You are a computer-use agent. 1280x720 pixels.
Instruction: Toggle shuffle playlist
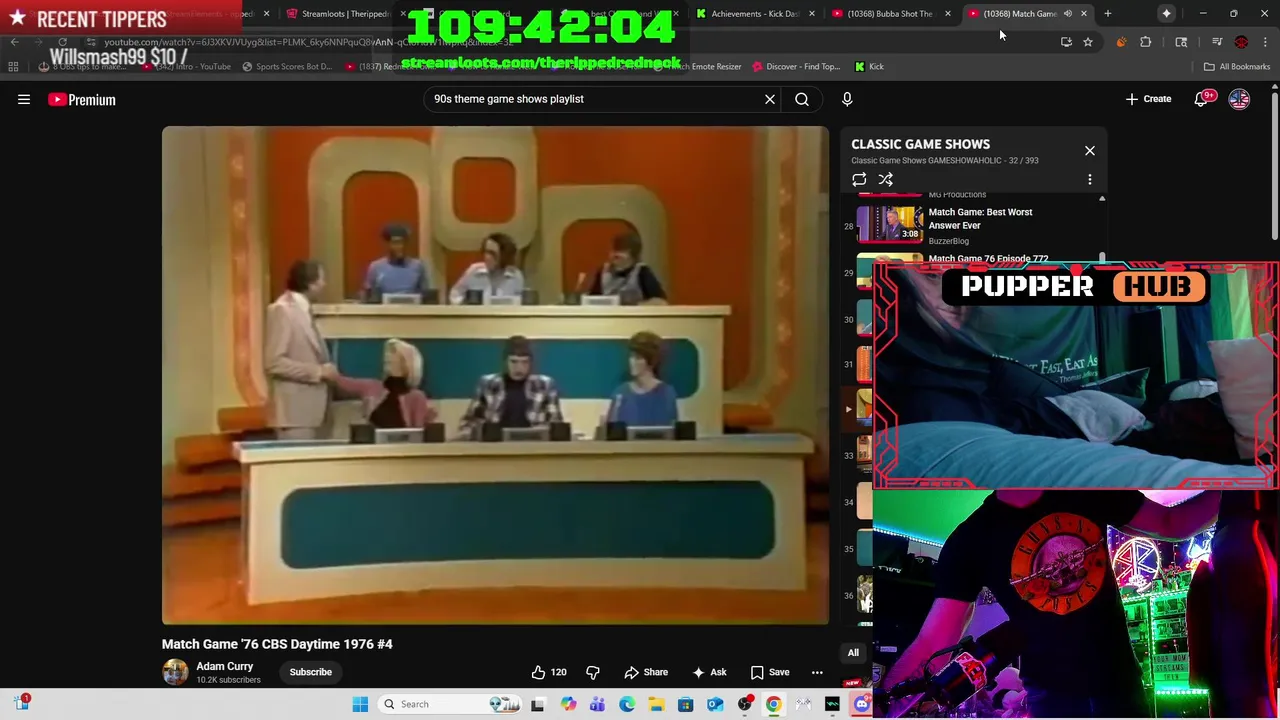pos(885,180)
